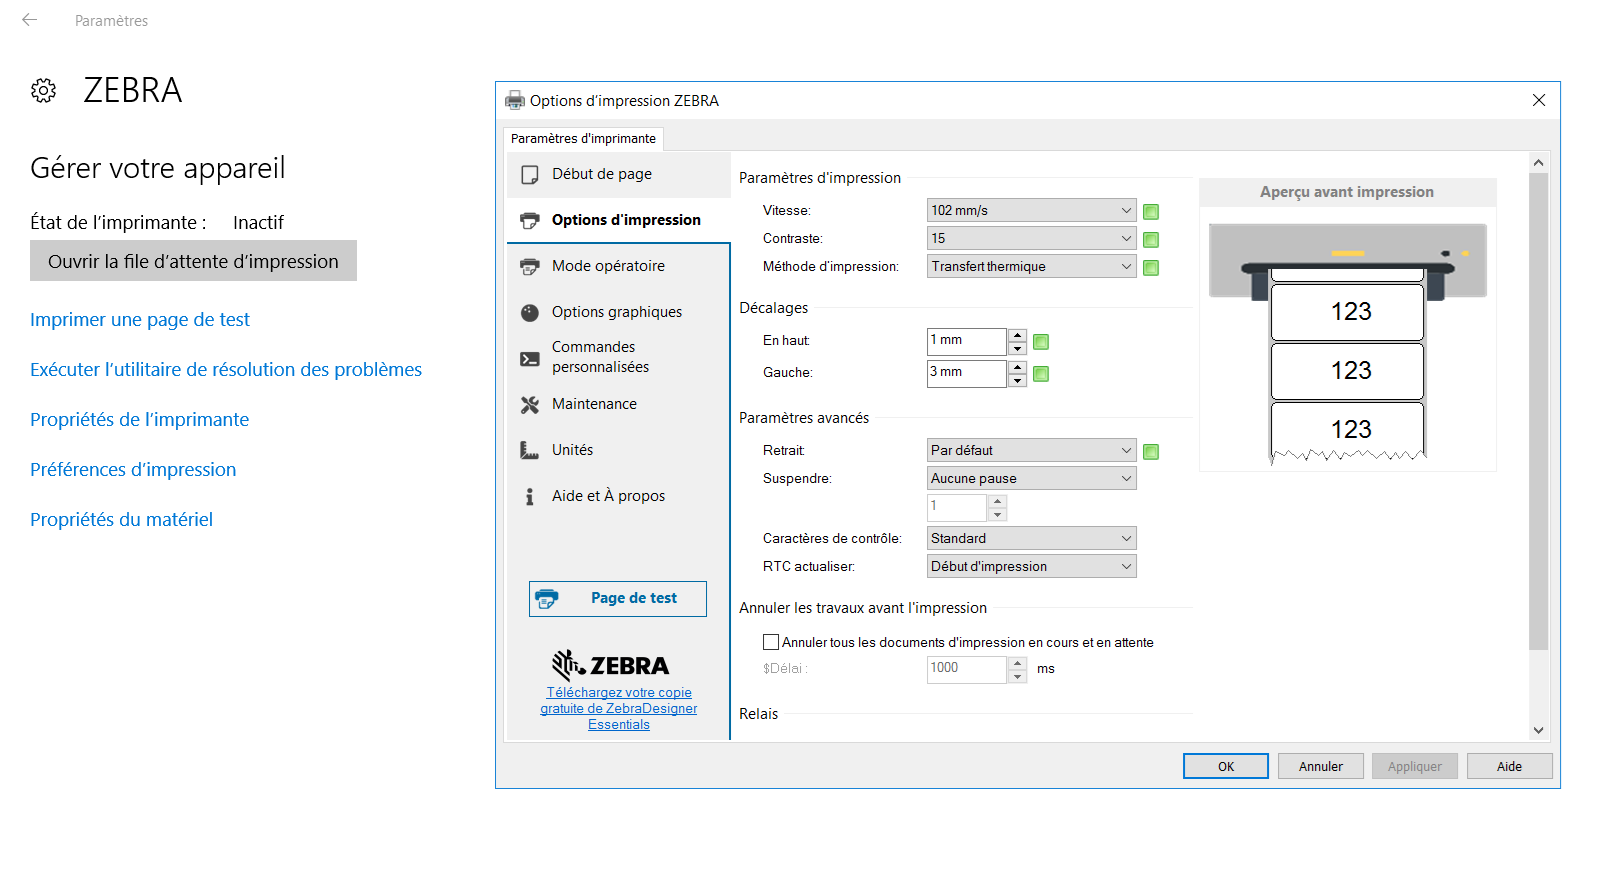Toggle the green indicator next to Vitesse

1151,211
